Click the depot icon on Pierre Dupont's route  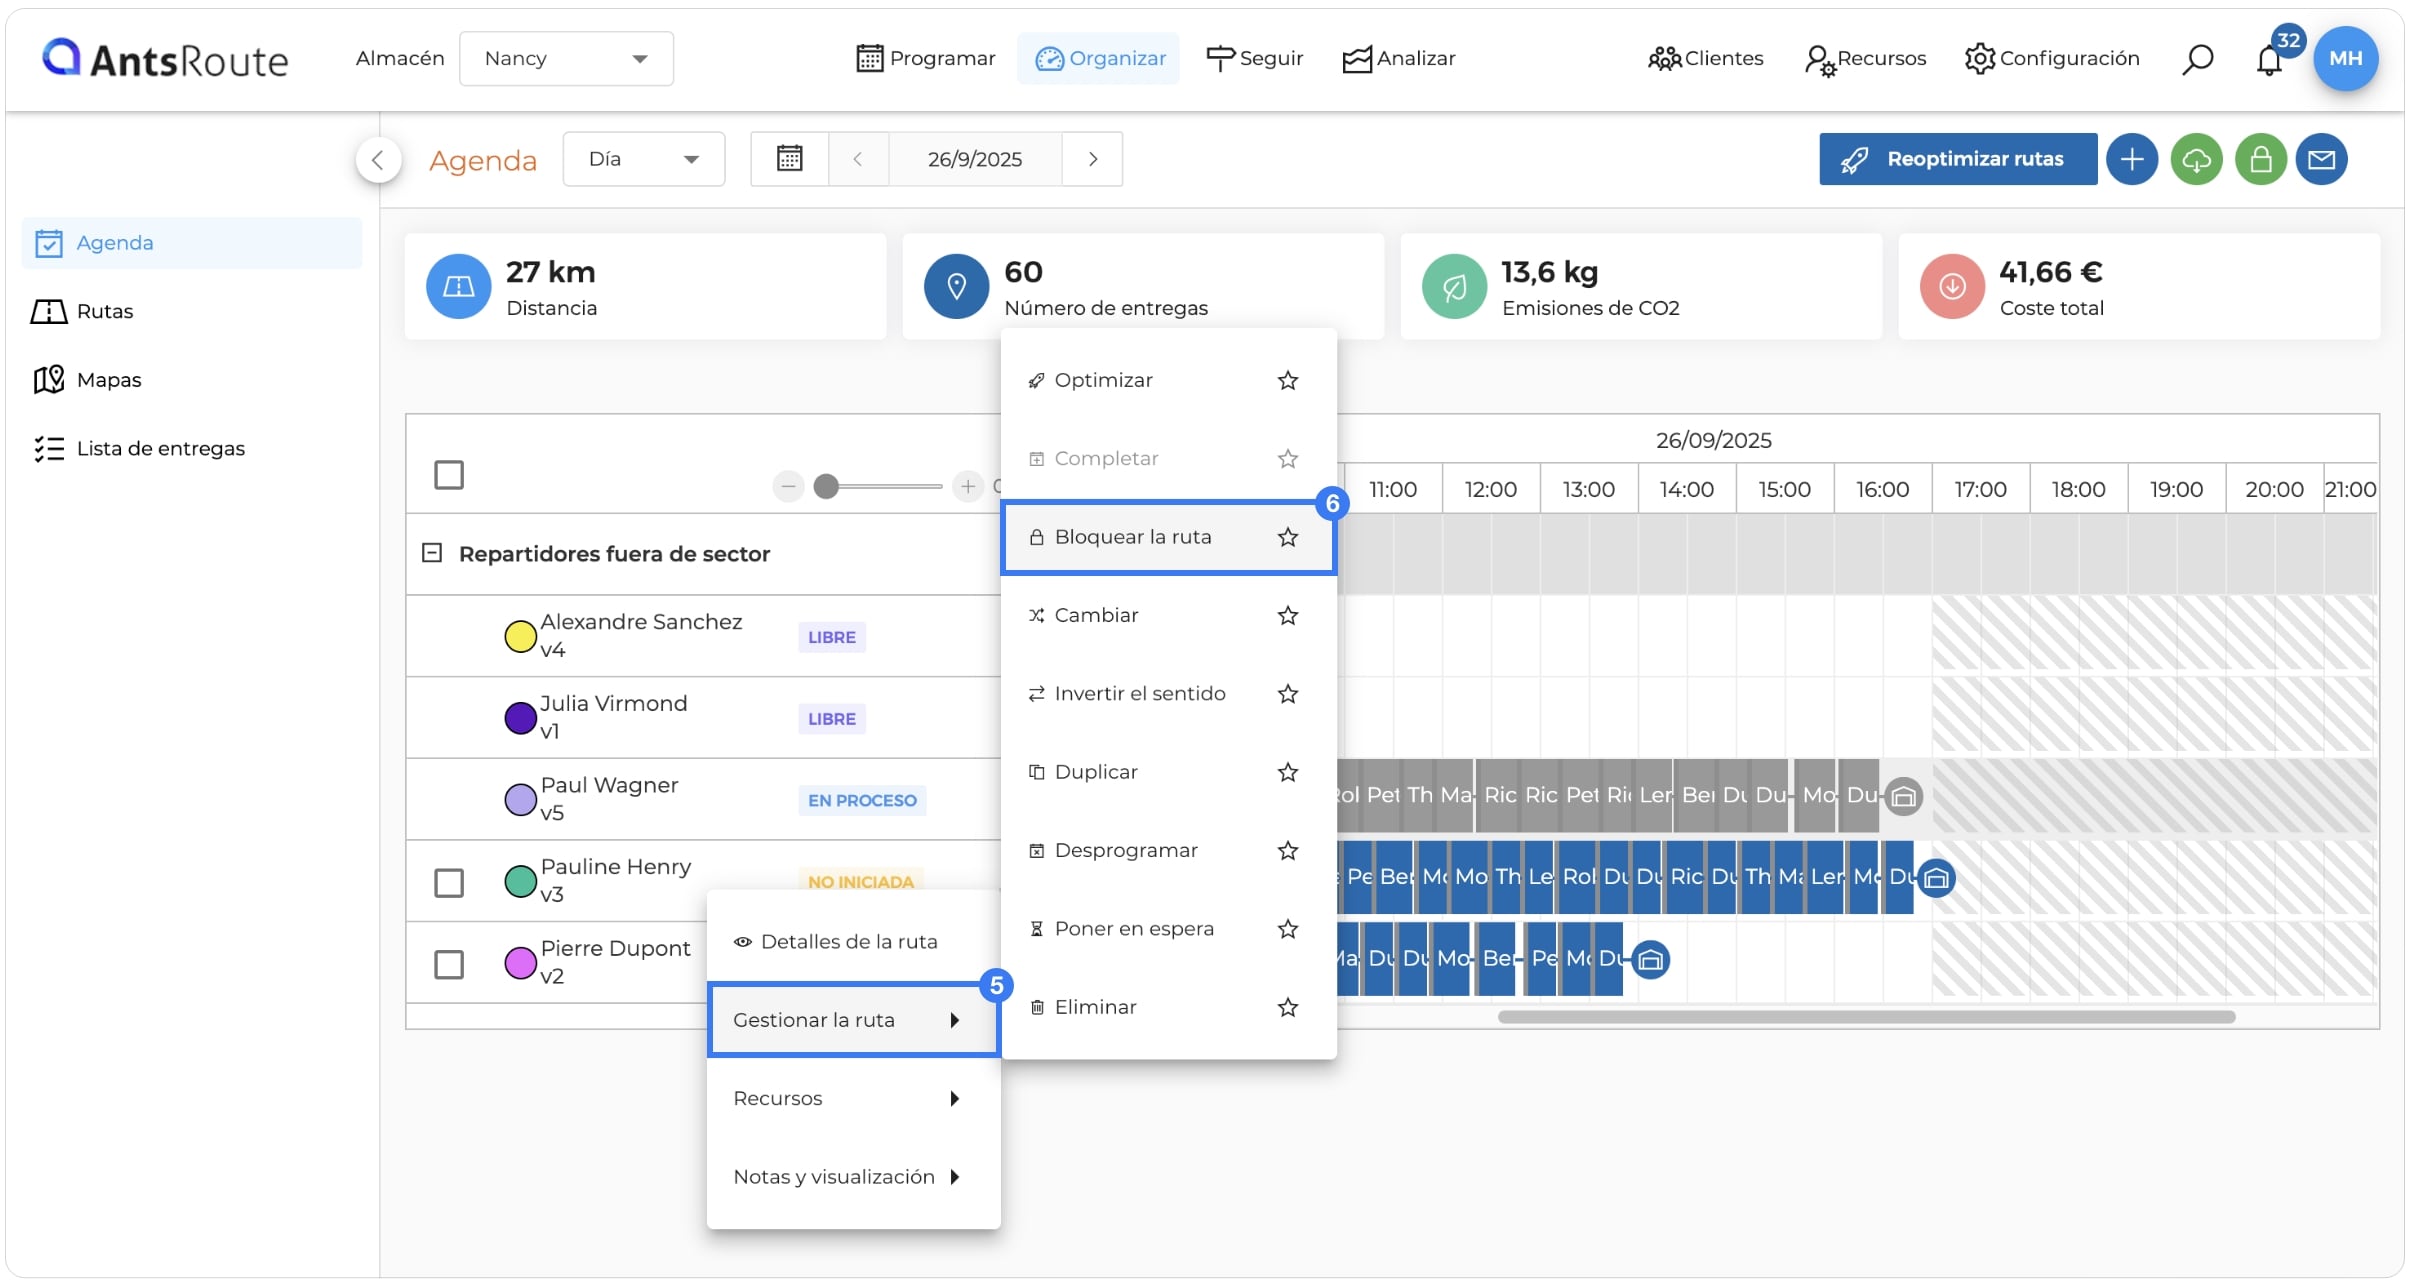pos(1651,960)
